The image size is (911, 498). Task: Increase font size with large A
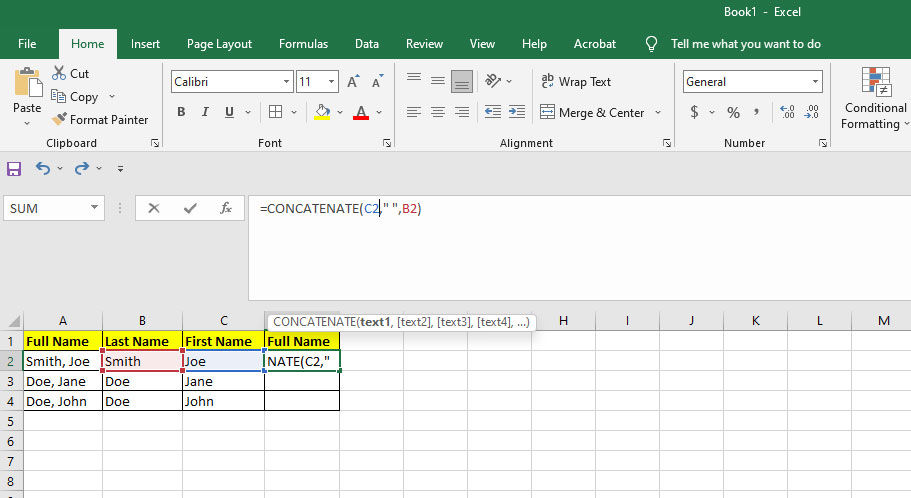tap(353, 82)
